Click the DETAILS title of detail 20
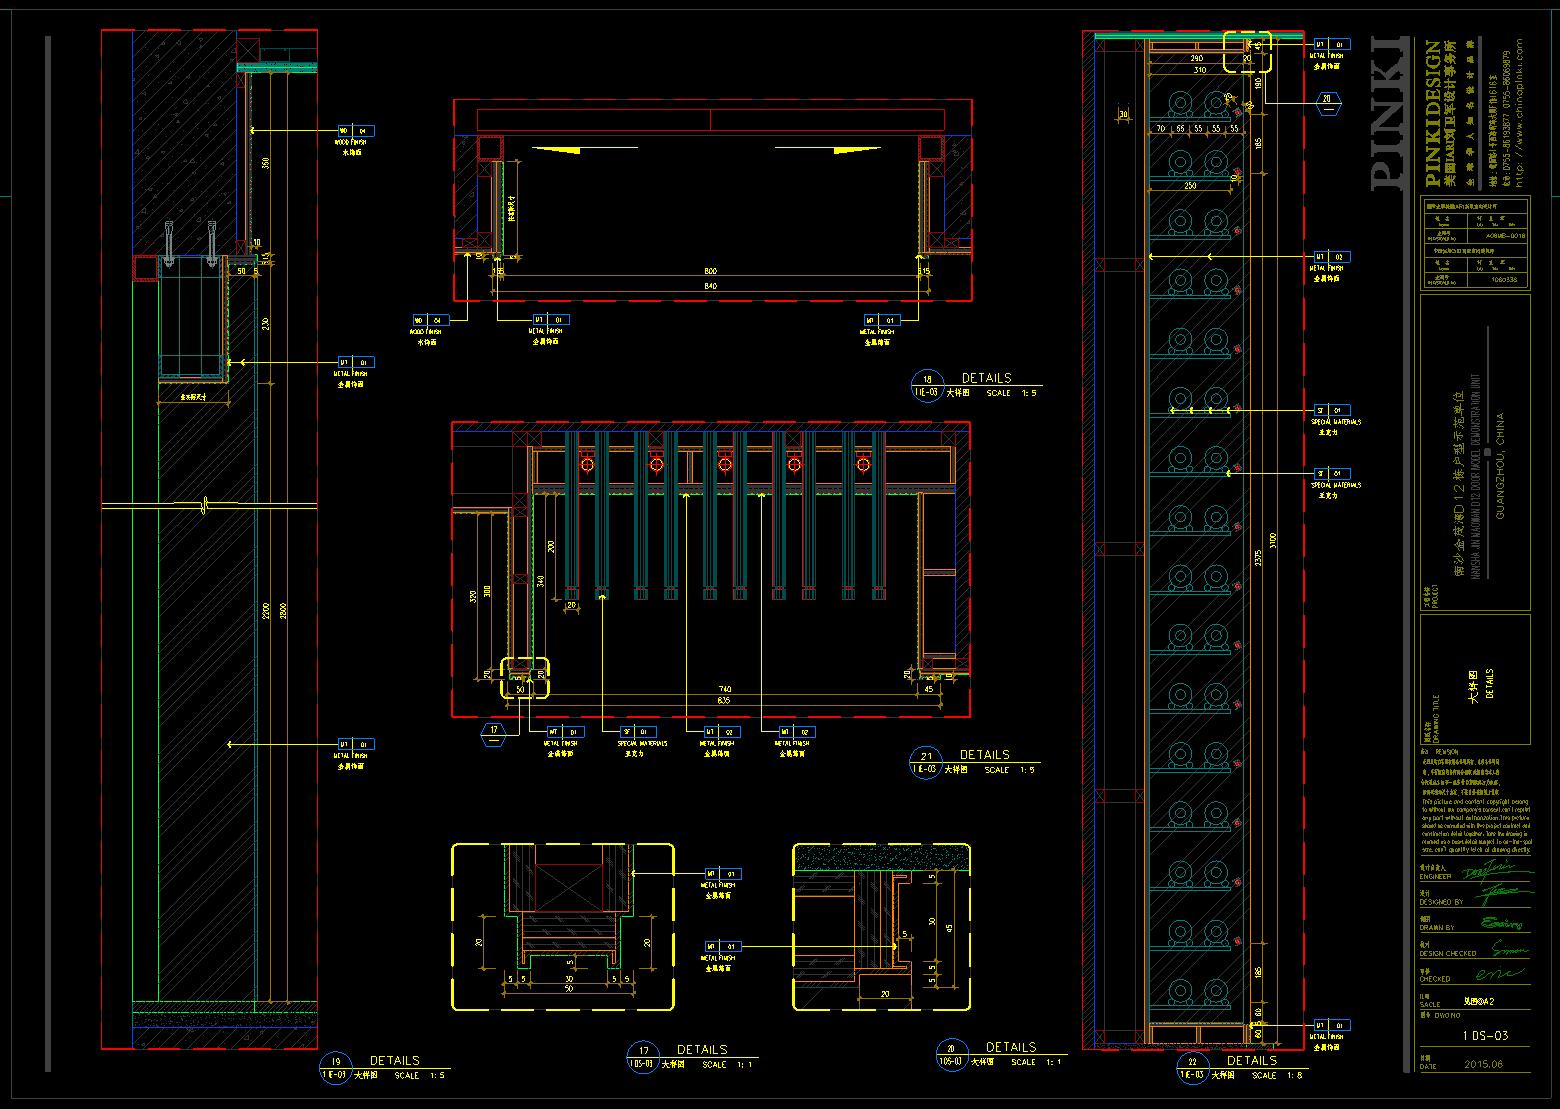The height and width of the screenshot is (1109, 1560). [x=1010, y=1047]
